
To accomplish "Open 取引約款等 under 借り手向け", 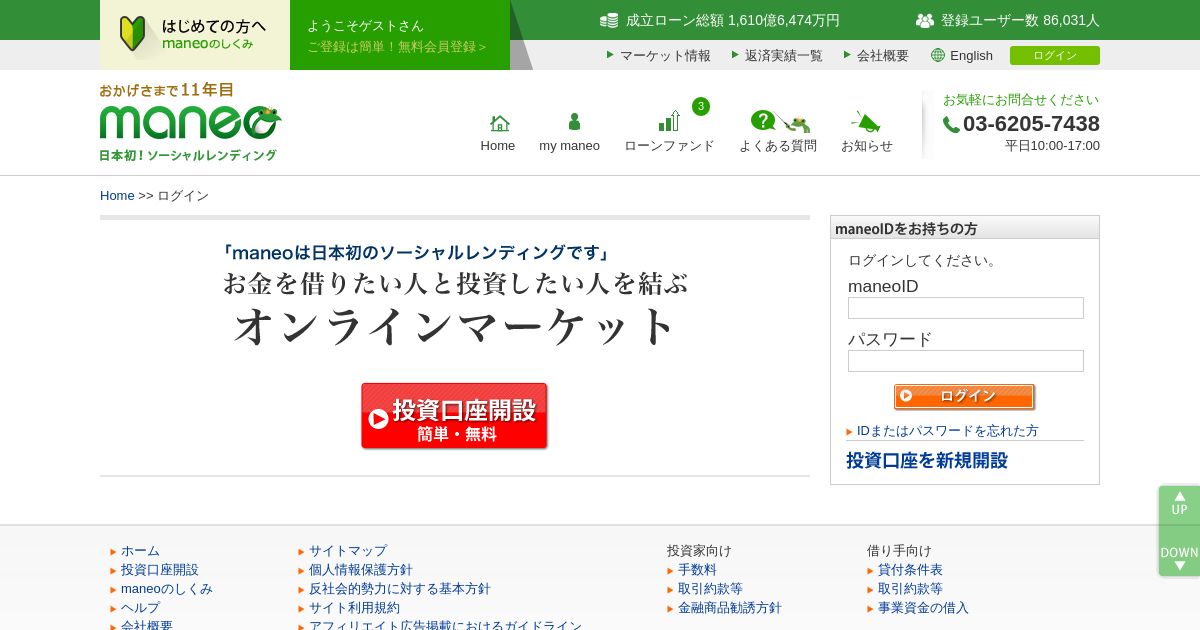I will click(x=910, y=588).
